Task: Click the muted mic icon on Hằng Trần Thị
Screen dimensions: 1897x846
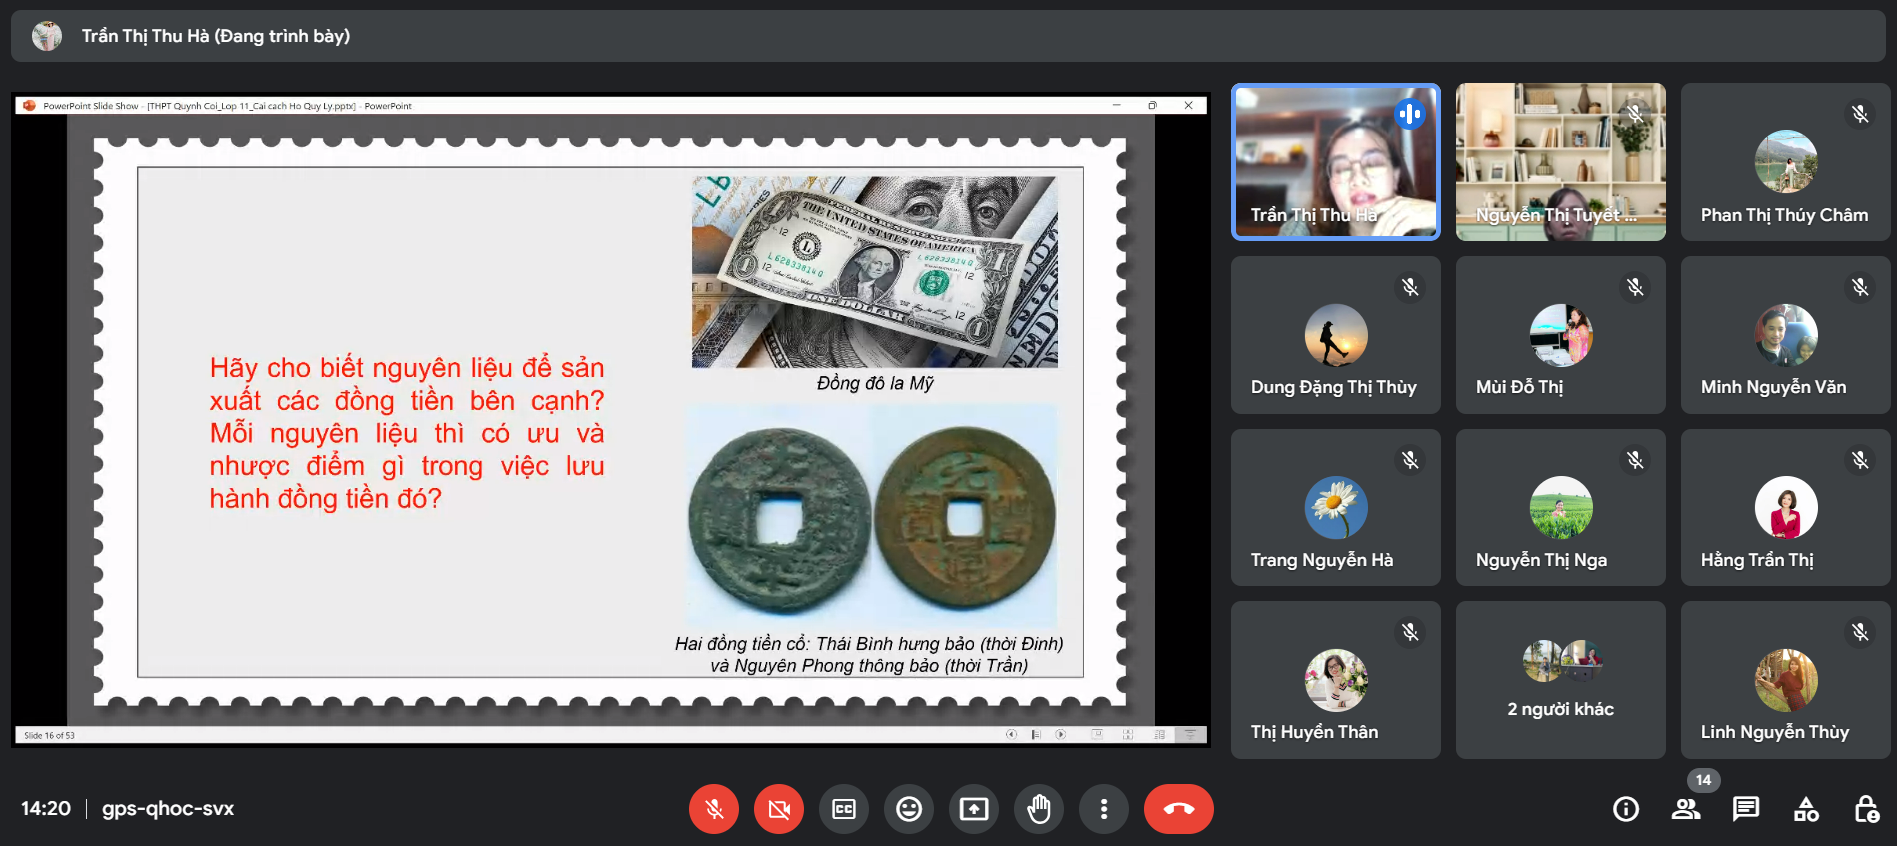Action: pyautogui.click(x=1860, y=460)
